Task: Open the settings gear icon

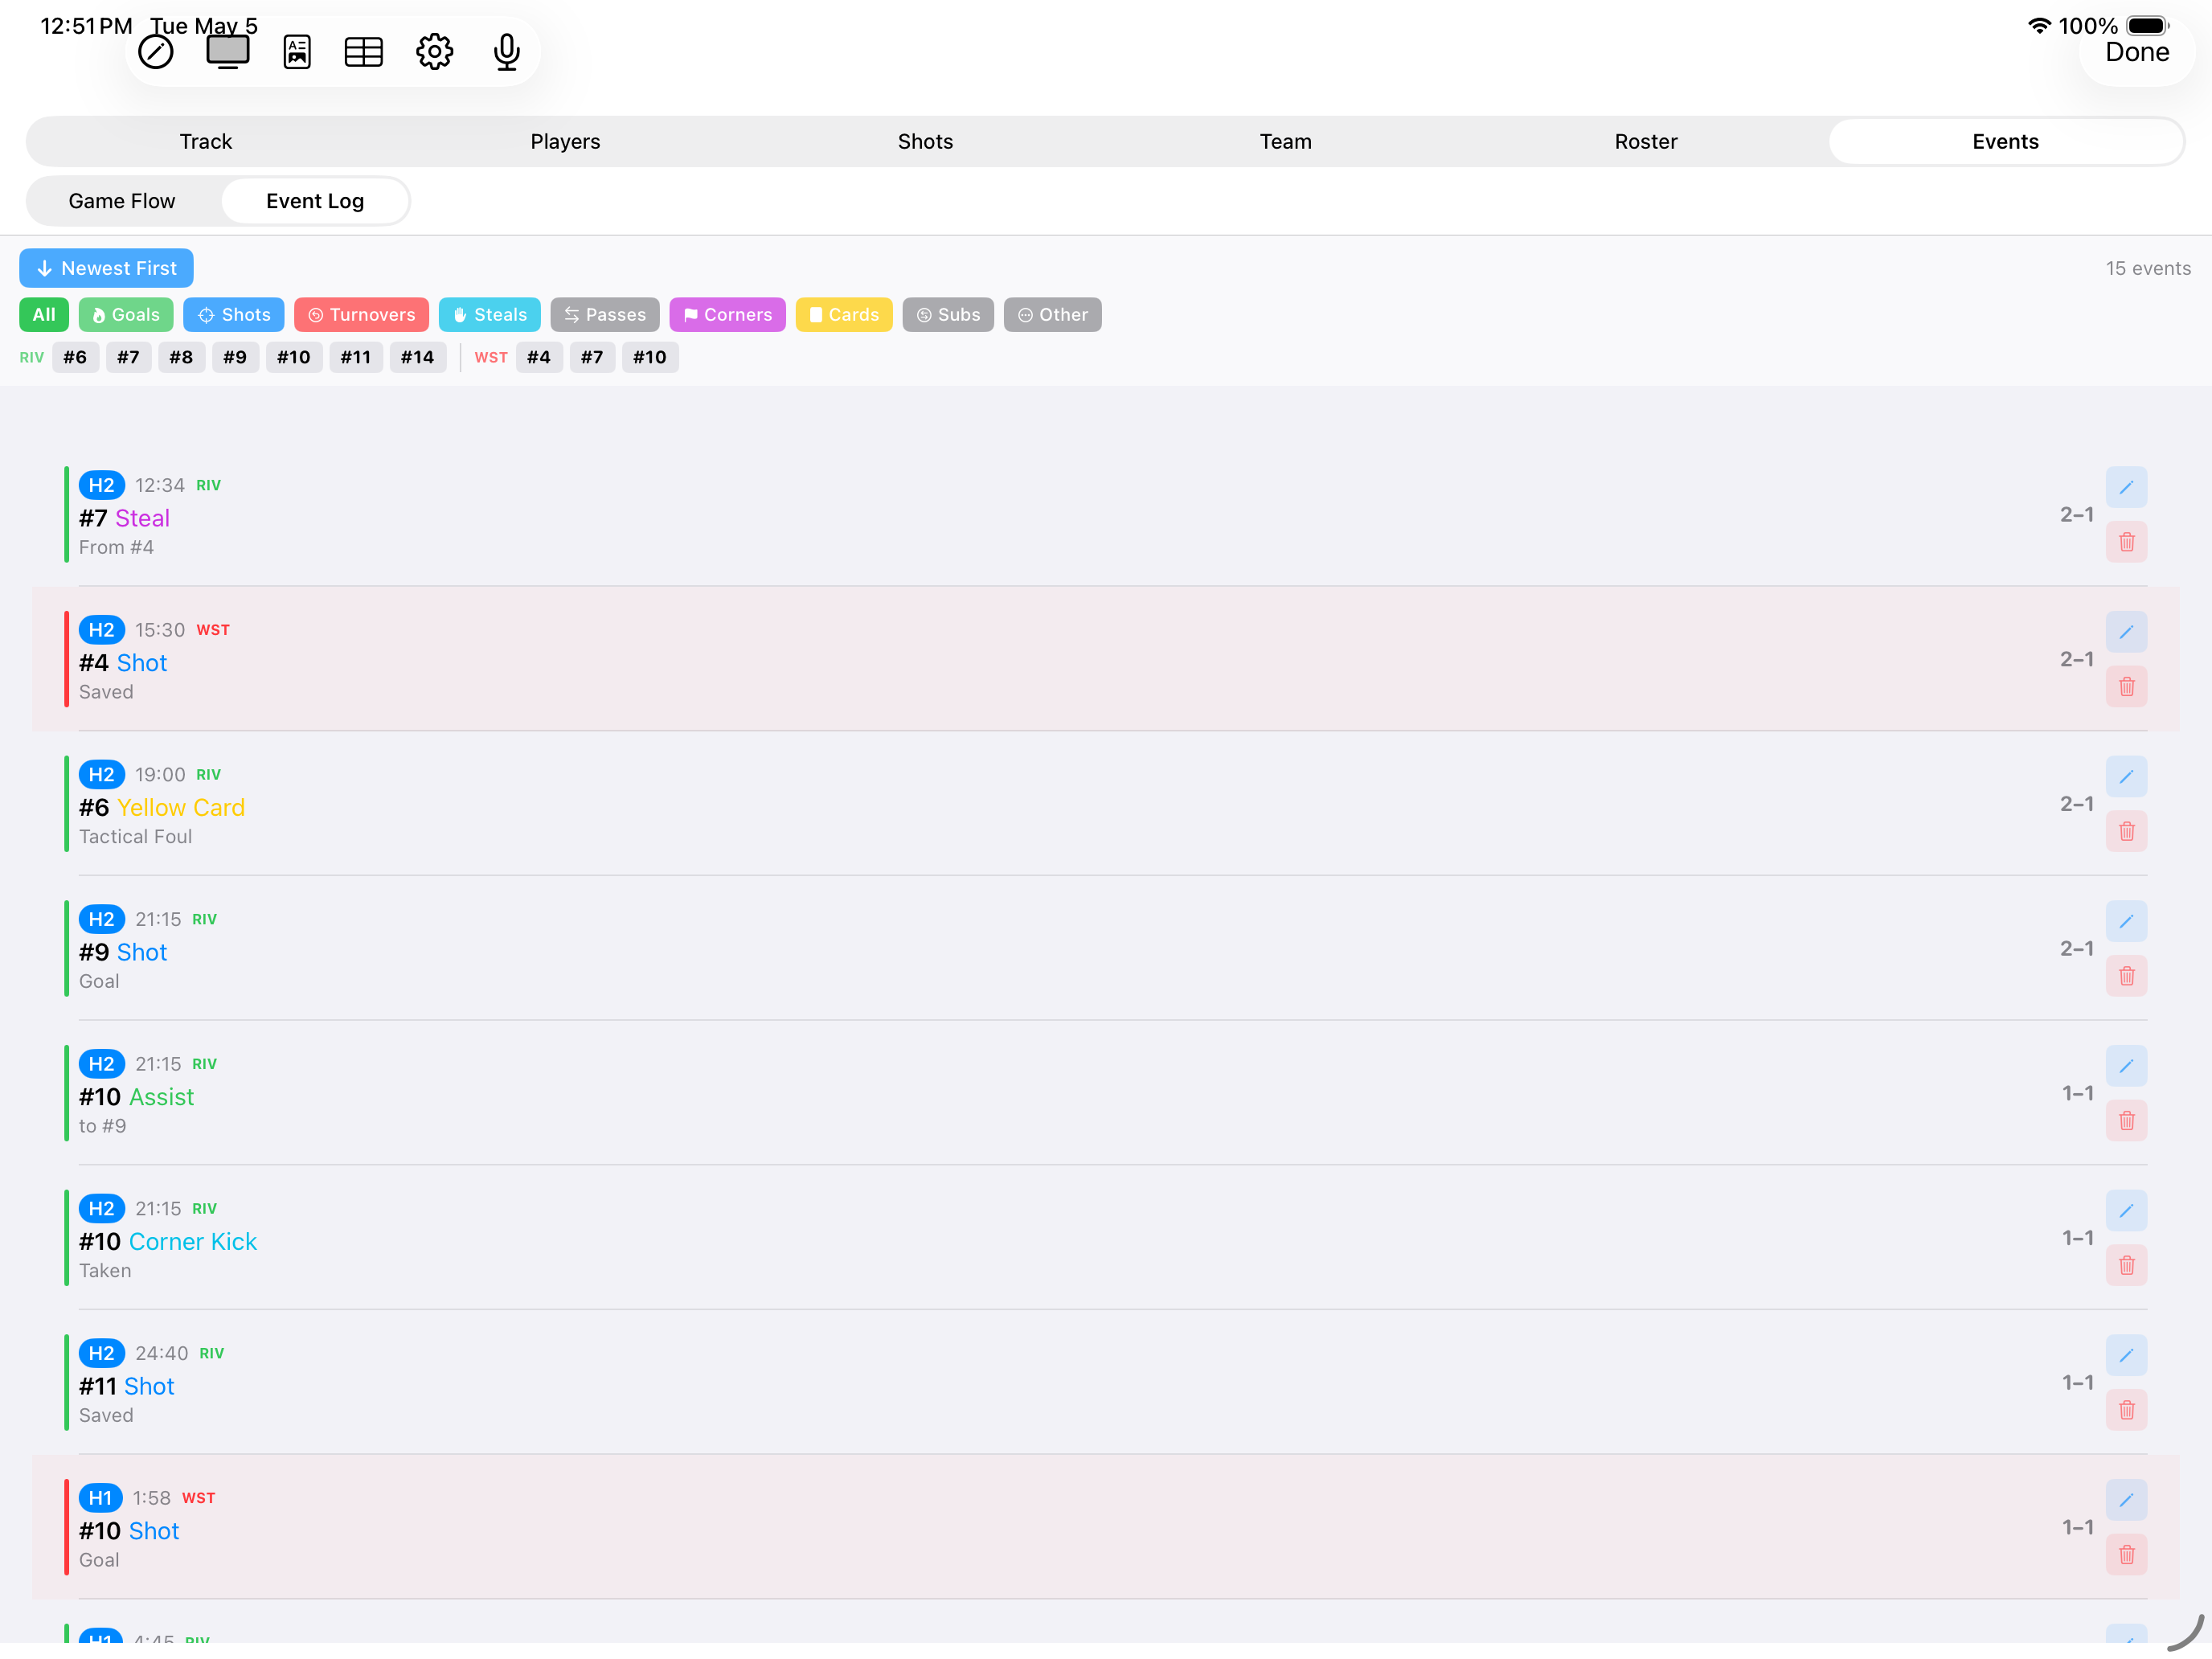Action: (x=435, y=52)
